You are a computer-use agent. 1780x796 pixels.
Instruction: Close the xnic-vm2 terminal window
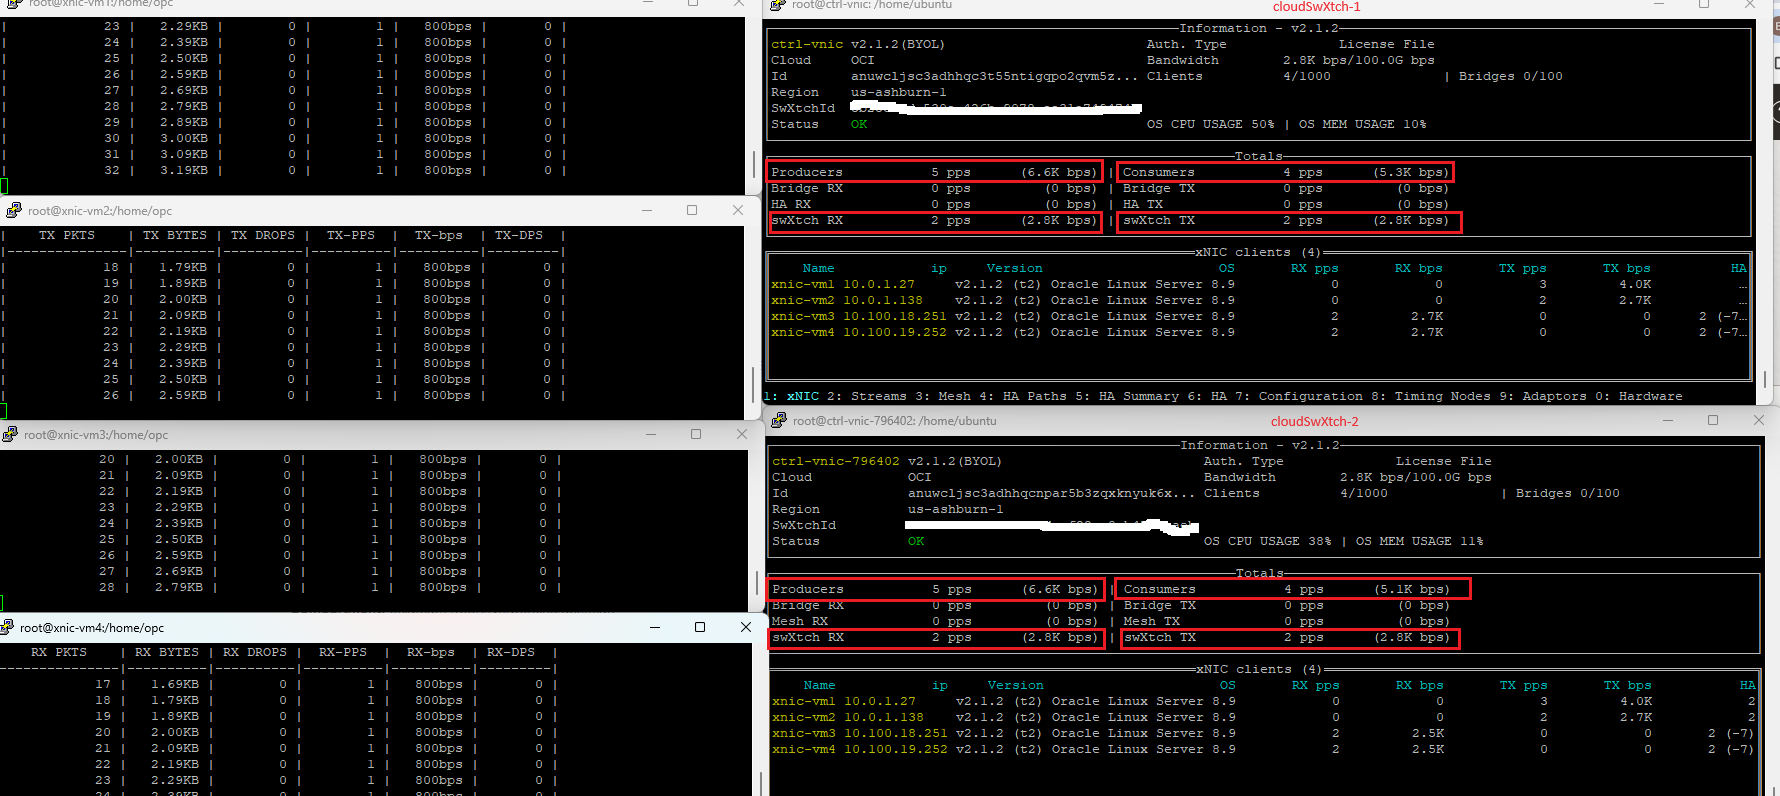pos(738,210)
